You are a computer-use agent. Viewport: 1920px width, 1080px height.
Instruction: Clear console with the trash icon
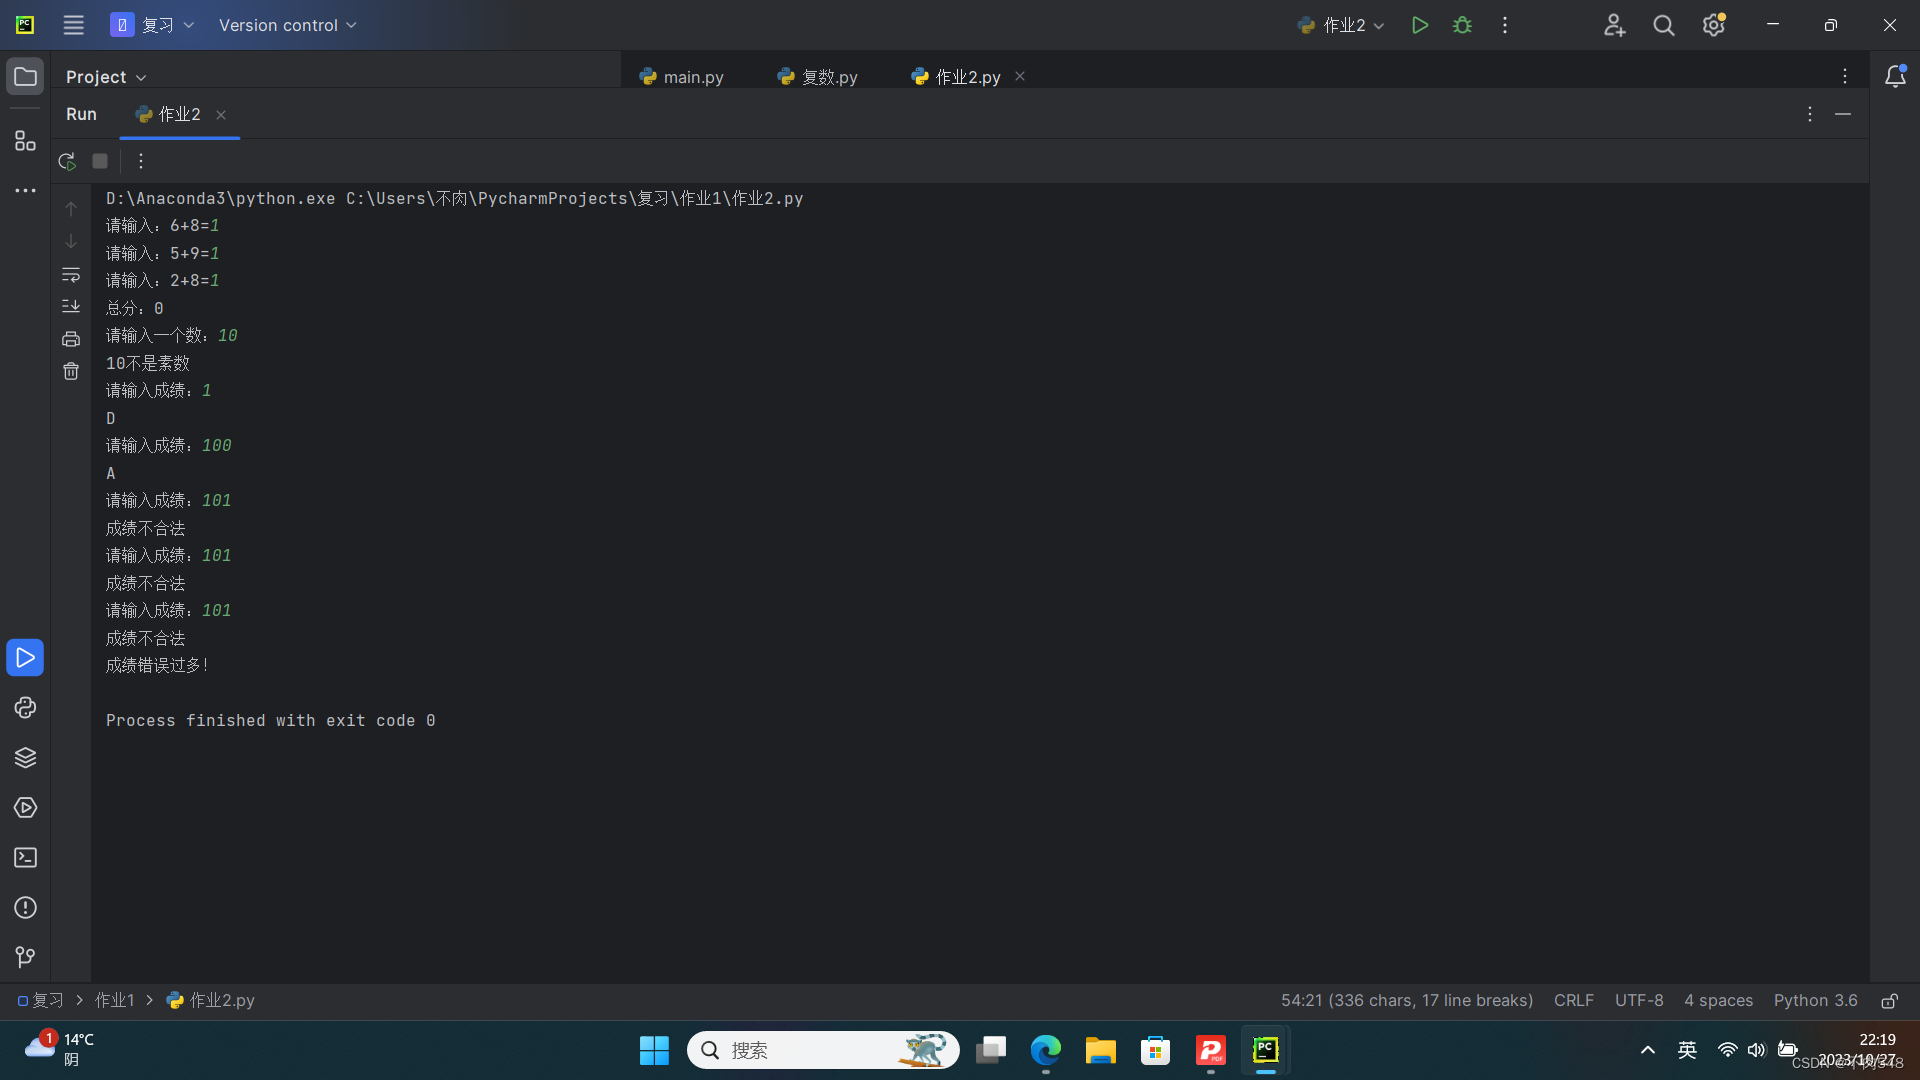point(71,371)
